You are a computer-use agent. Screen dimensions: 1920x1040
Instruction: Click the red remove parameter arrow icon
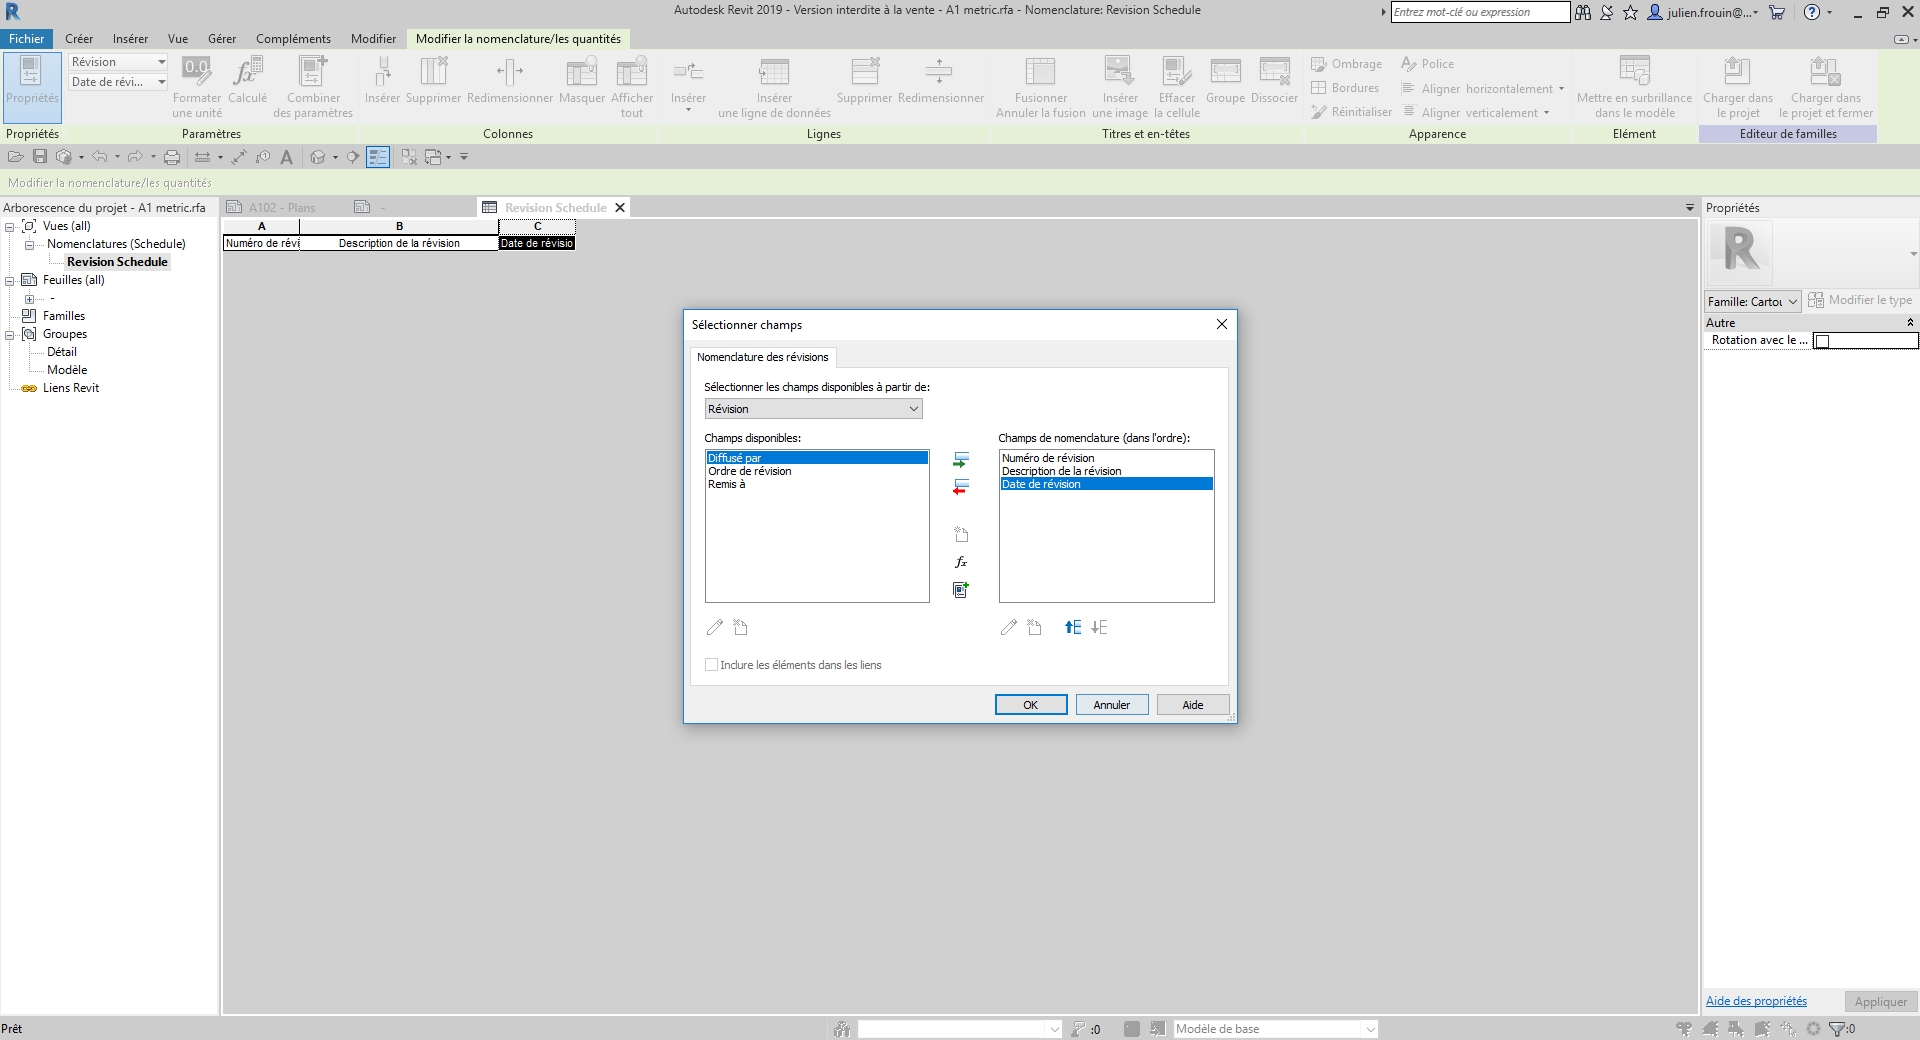point(960,488)
